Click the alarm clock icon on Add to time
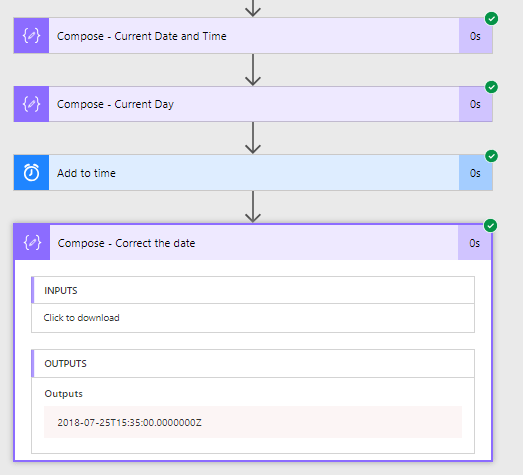 coord(31,173)
